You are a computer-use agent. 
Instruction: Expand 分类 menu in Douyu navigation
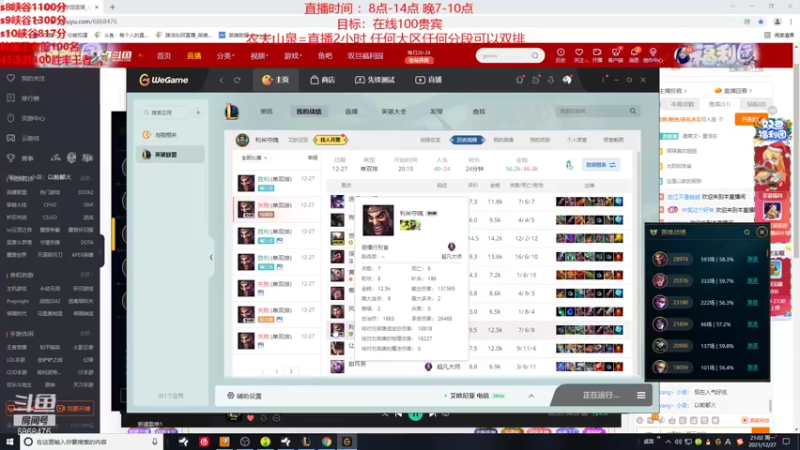(x=226, y=56)
